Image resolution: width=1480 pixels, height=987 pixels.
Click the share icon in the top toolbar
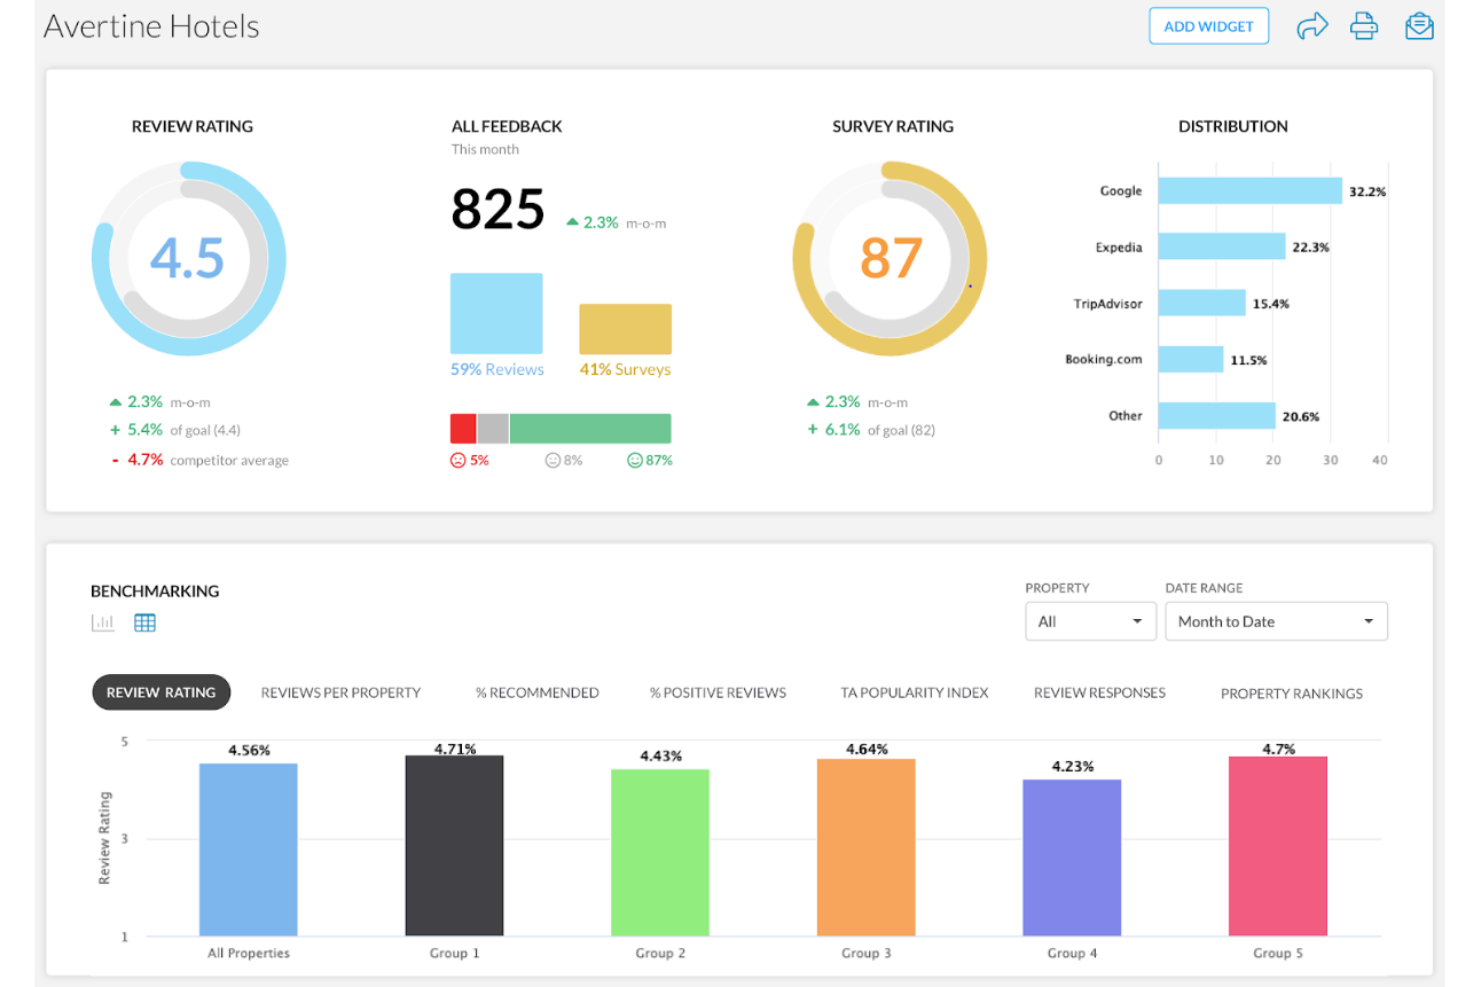(1312, 25)
